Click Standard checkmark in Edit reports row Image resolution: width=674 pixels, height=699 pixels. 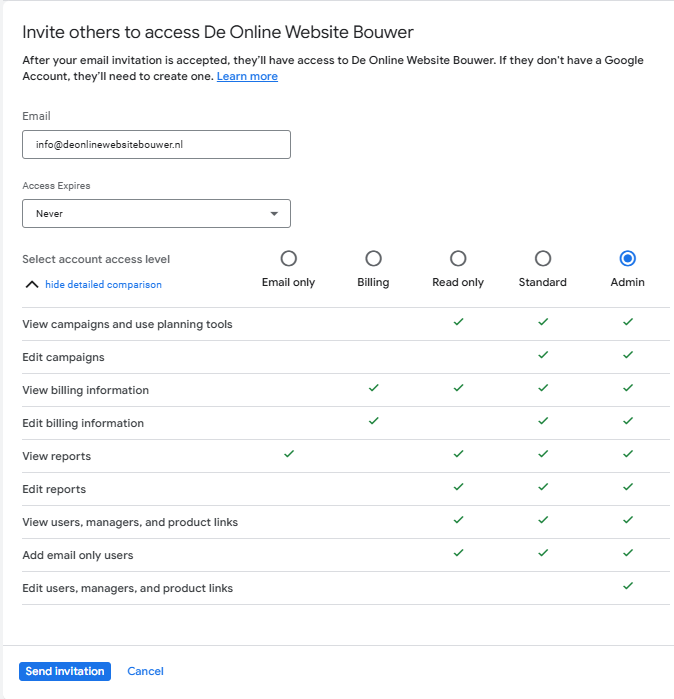coord(543,487)
